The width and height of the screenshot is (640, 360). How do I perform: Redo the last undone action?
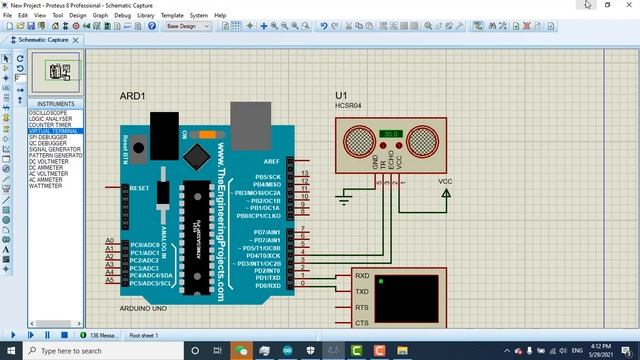click(334, 26)
